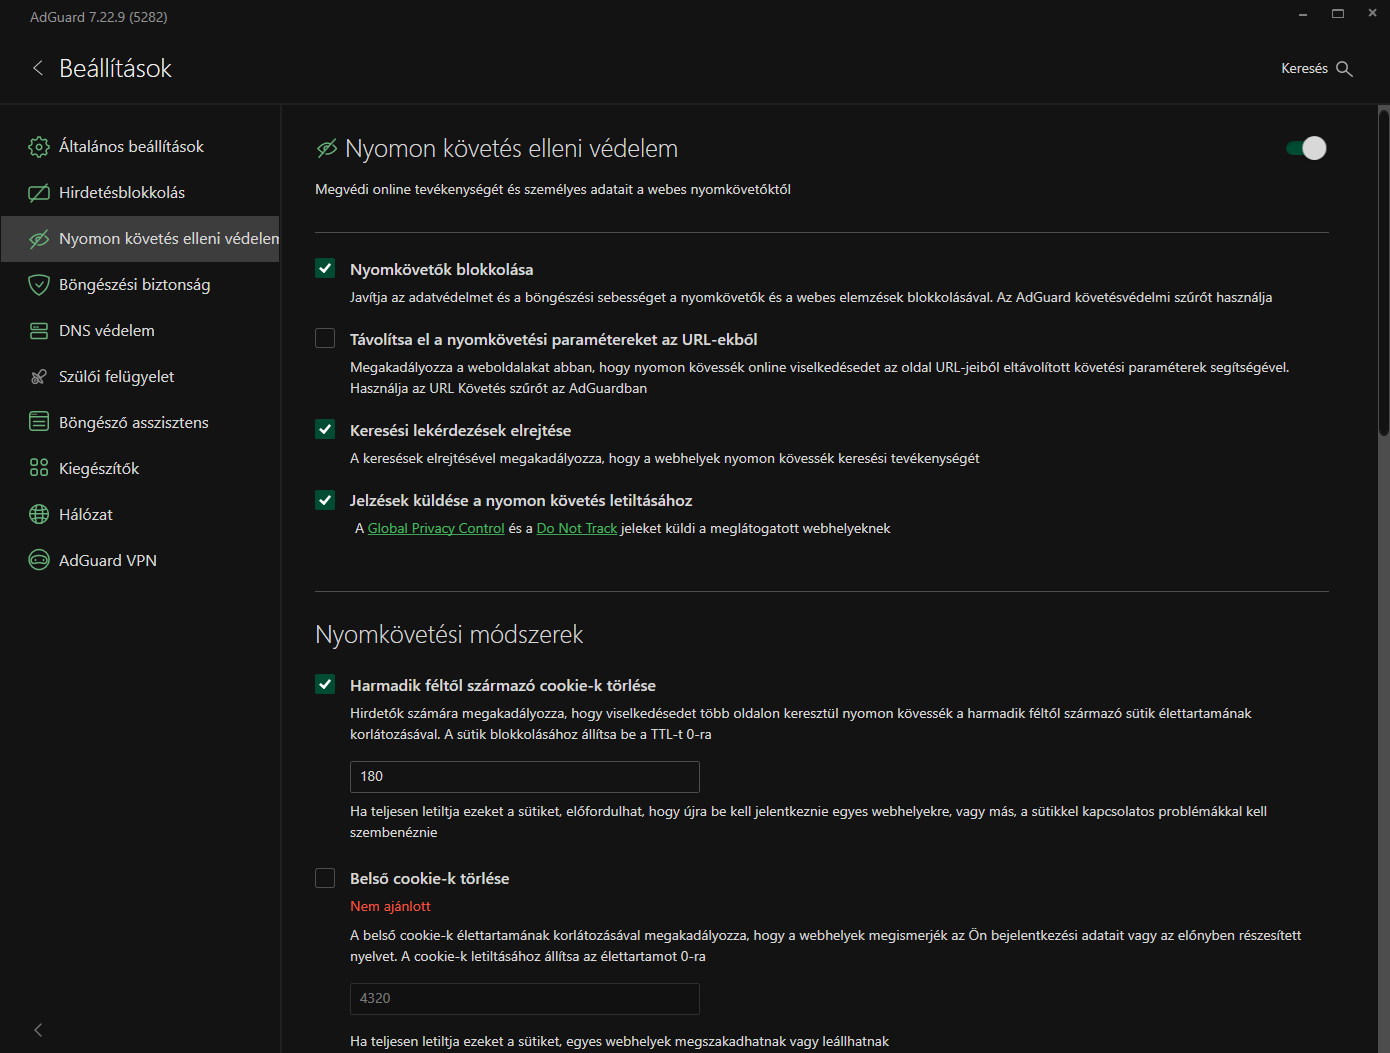Click the first-party cookie field showing 4320
The image size is (1390, 1053).
click(525, 999)
